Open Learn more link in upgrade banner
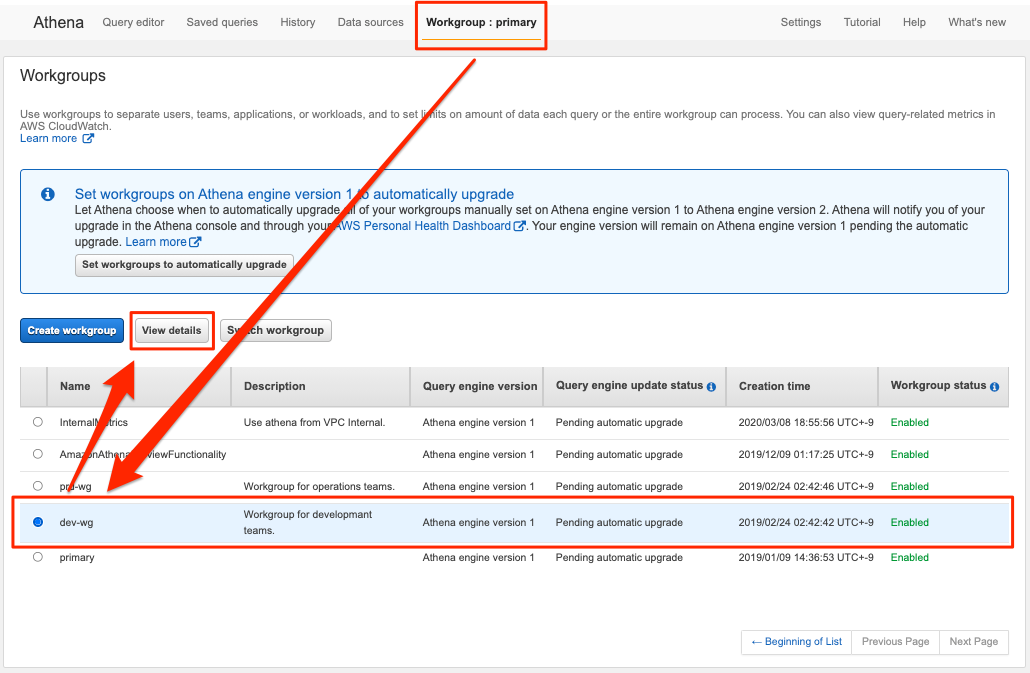The height and width of the screenshot is (673, 1030). (156, 242)
